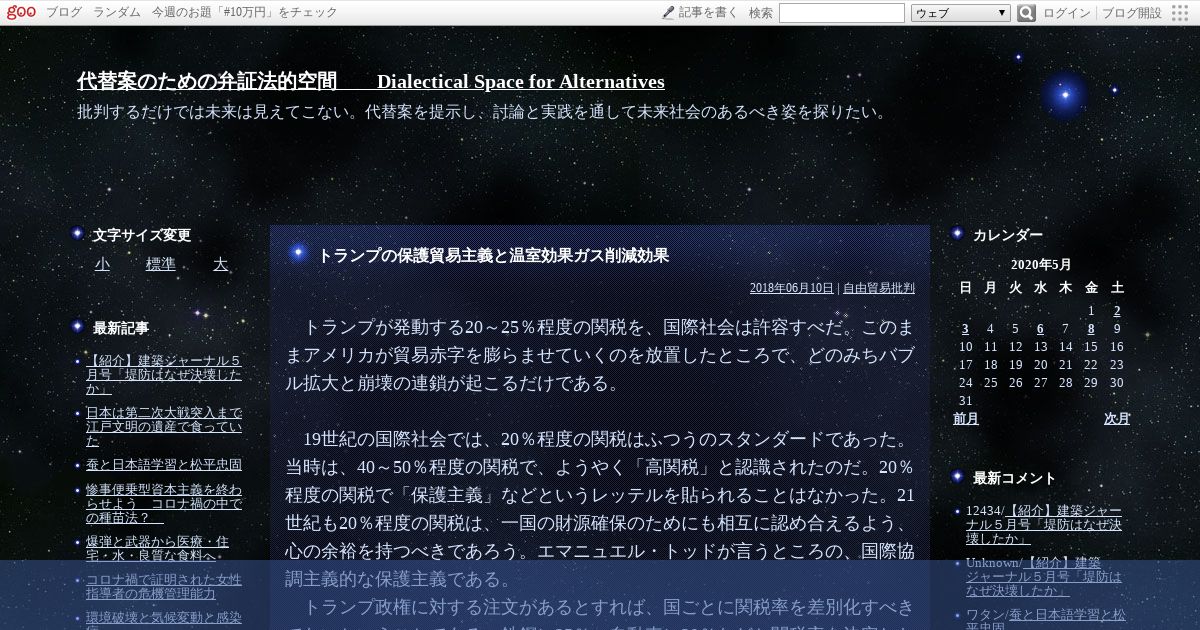
Task: Open article title トランプの保護貿易主義と温室効果ガス削減効果
Action: 493,255
